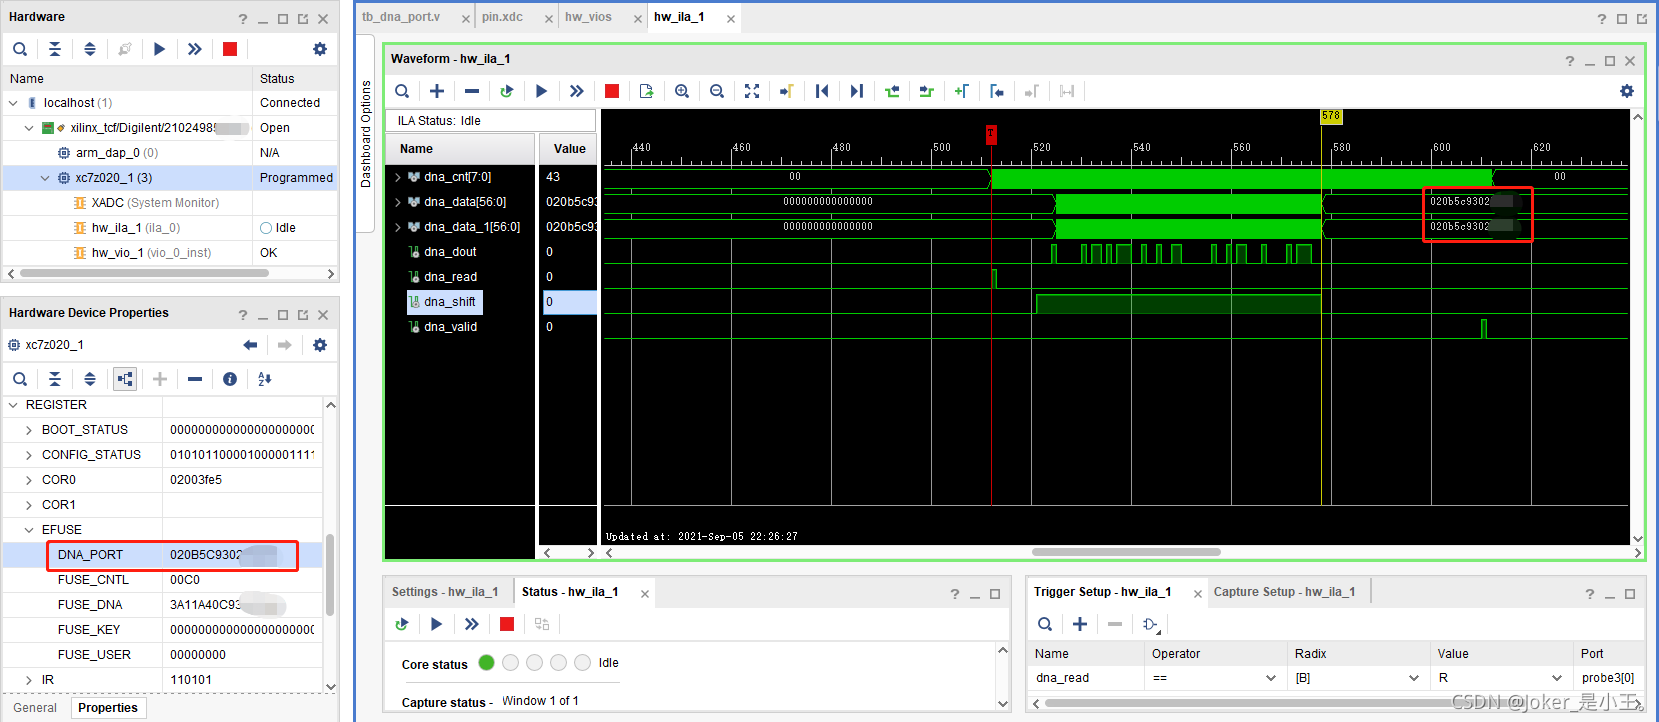This screenshot has width=1659, height=722.
Task: Run trigger in the Status - hw_ila_1 panel
Action: [437, 624]
